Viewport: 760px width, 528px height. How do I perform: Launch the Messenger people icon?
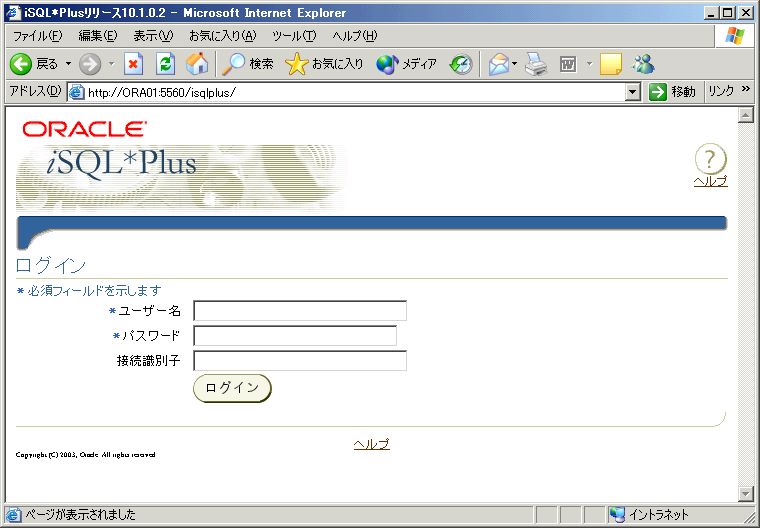click(644, 64)
